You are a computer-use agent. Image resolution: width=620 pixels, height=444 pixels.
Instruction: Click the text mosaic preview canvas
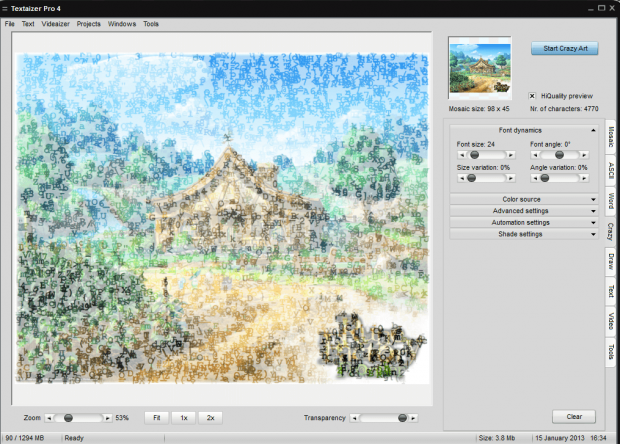[222, 218]
